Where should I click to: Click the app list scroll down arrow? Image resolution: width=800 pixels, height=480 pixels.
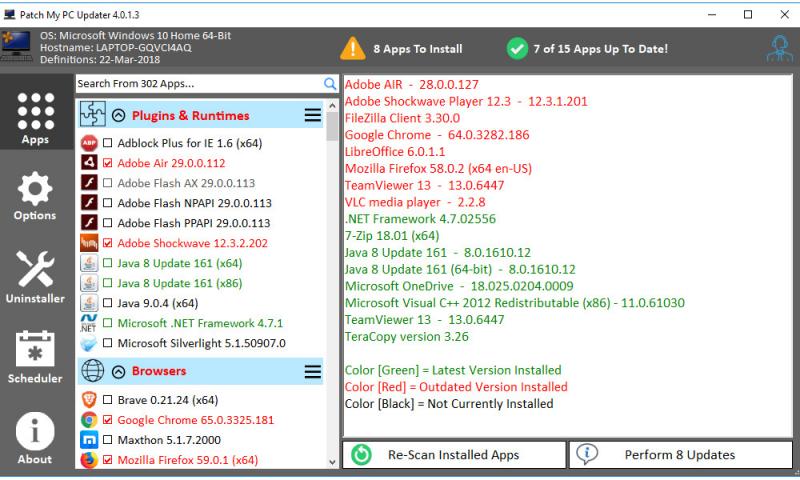pos(333,462)
